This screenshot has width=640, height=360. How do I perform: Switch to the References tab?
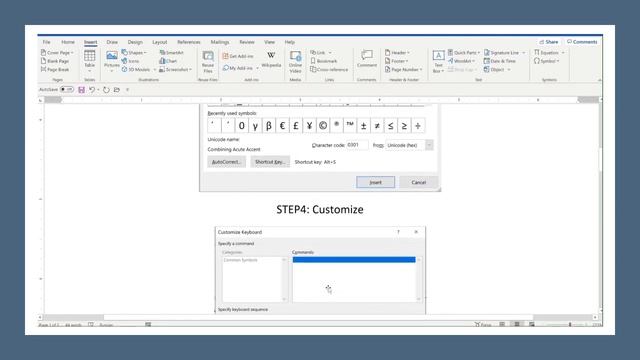[x=189, y=42]
